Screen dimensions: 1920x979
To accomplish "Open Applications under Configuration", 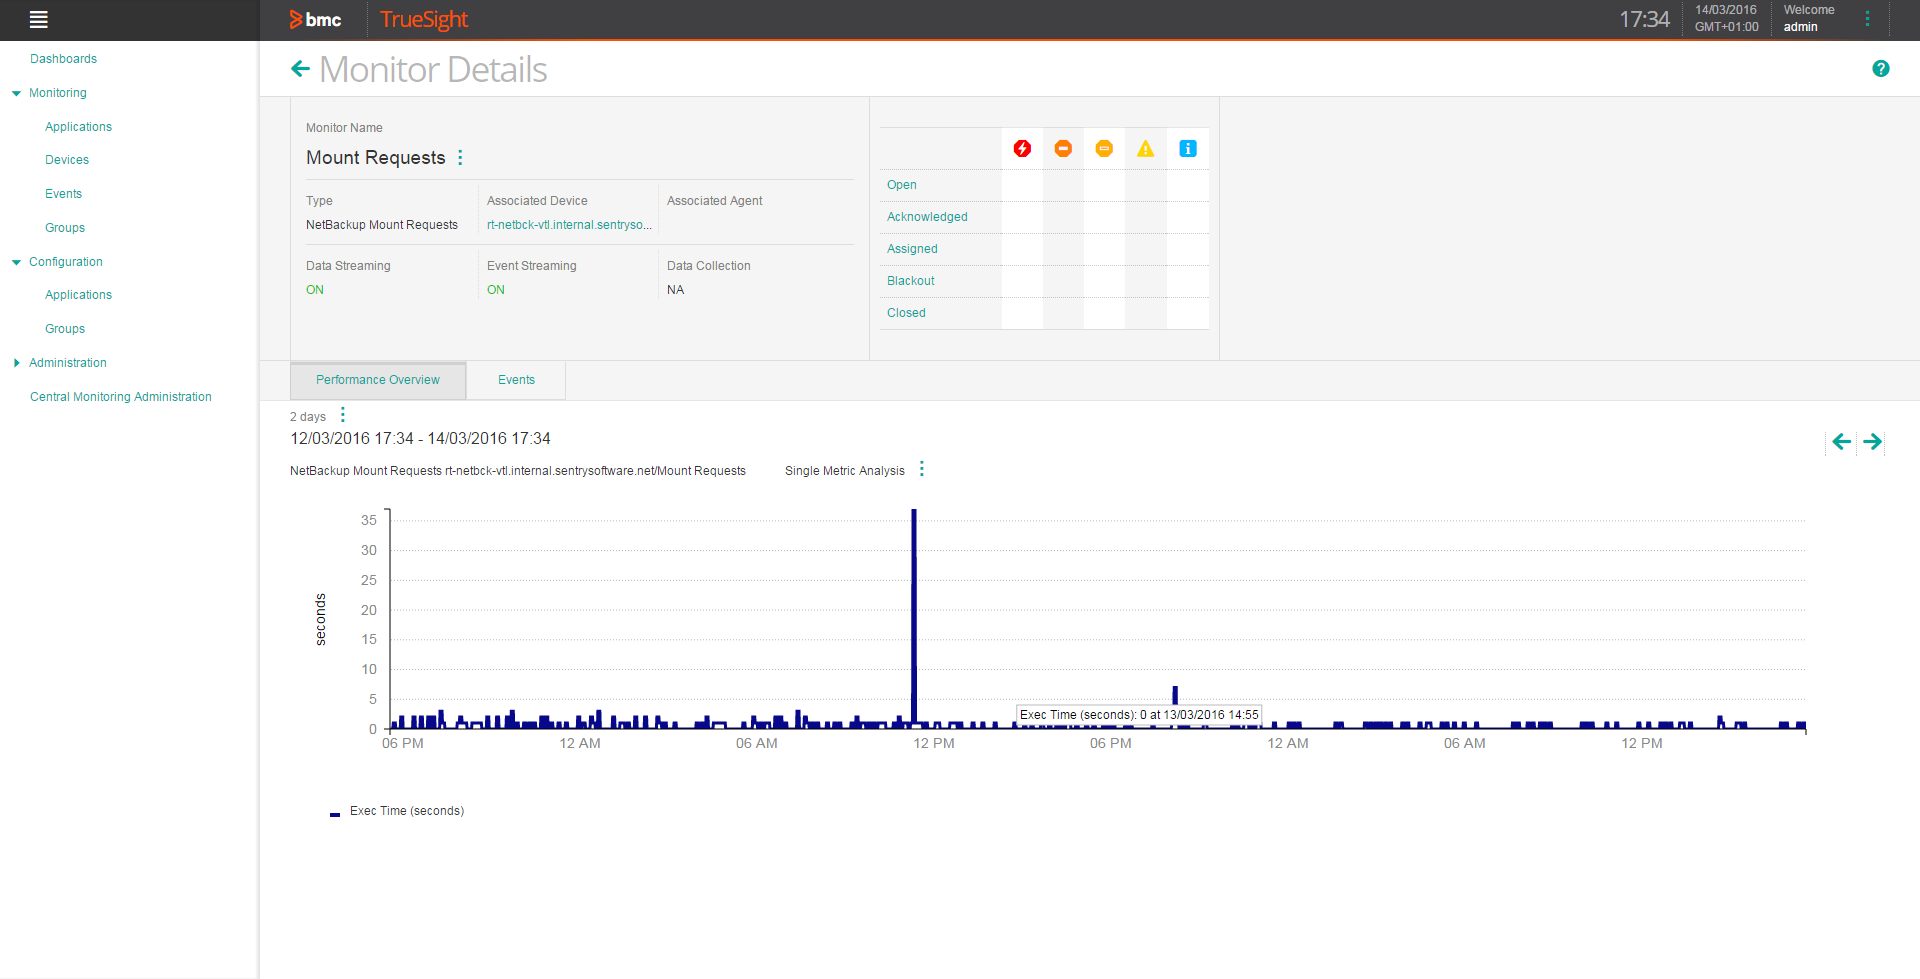I will [x=78, y=295].
